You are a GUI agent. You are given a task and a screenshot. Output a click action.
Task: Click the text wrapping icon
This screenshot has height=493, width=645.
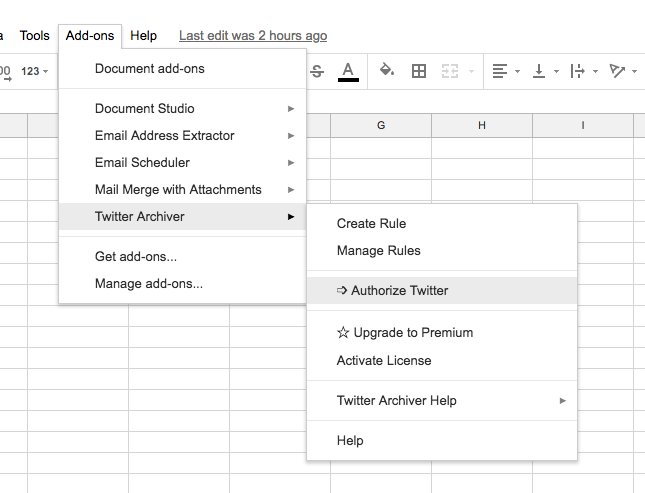coord(578,71)
